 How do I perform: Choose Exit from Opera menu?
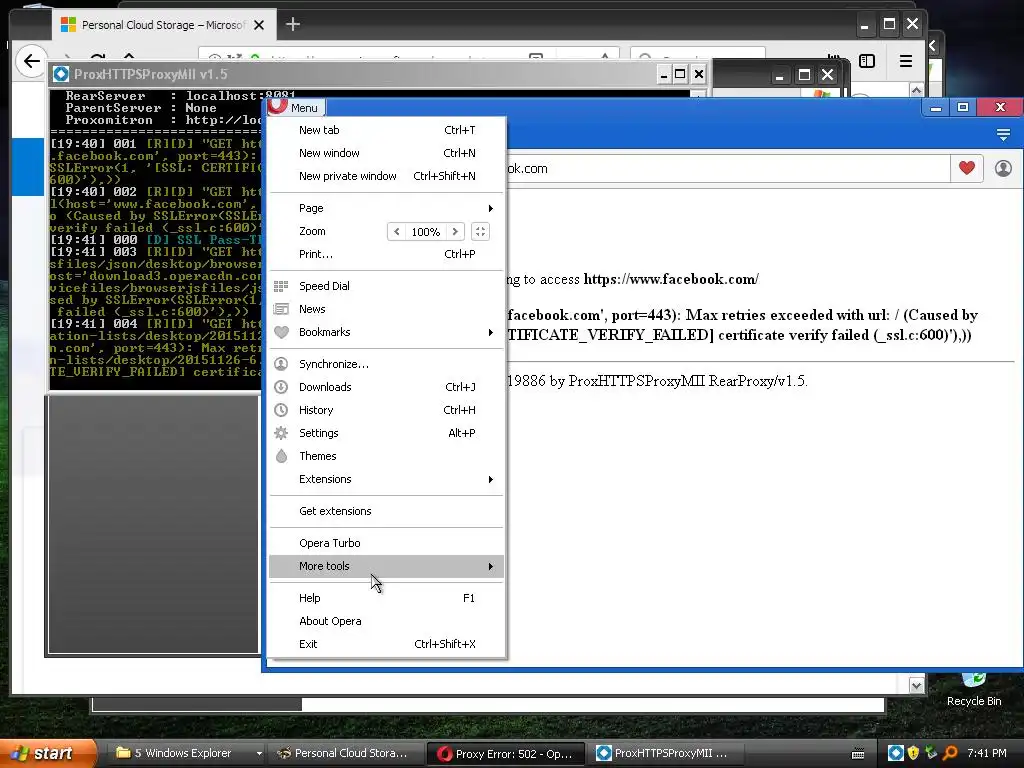(x=387, y=644)
